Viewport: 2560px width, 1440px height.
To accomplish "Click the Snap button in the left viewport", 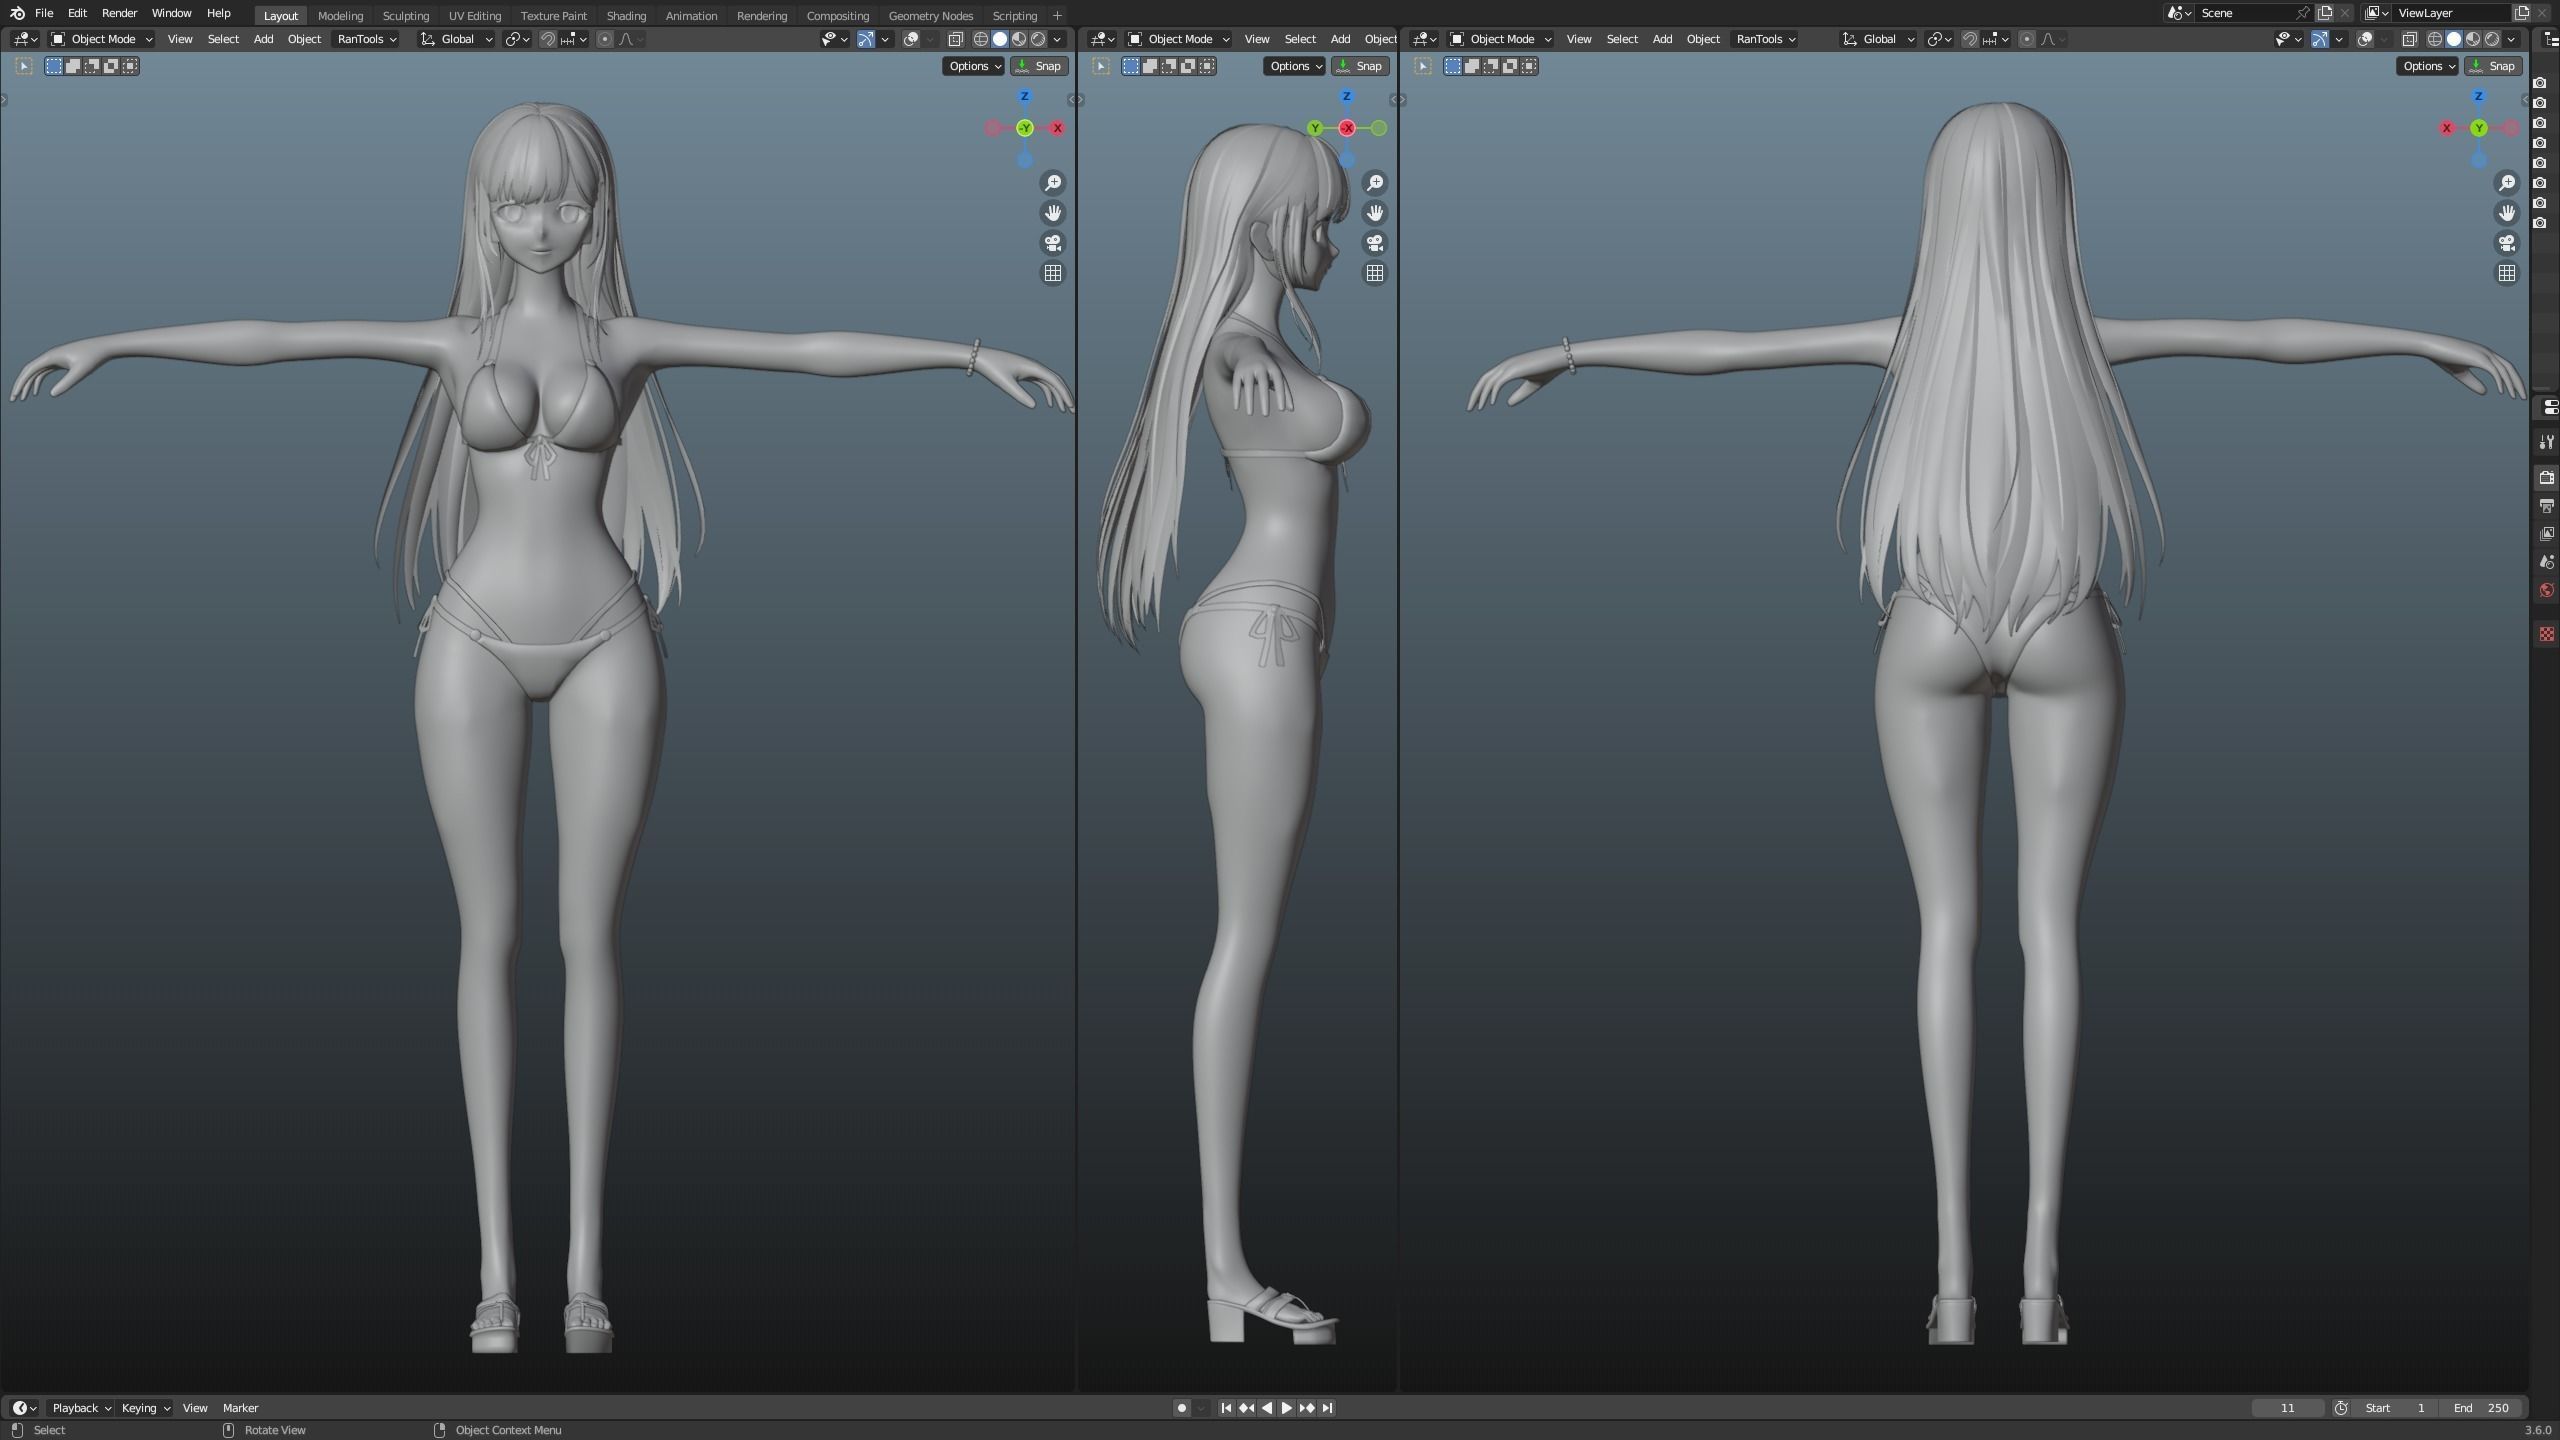I will point(1039,66).
